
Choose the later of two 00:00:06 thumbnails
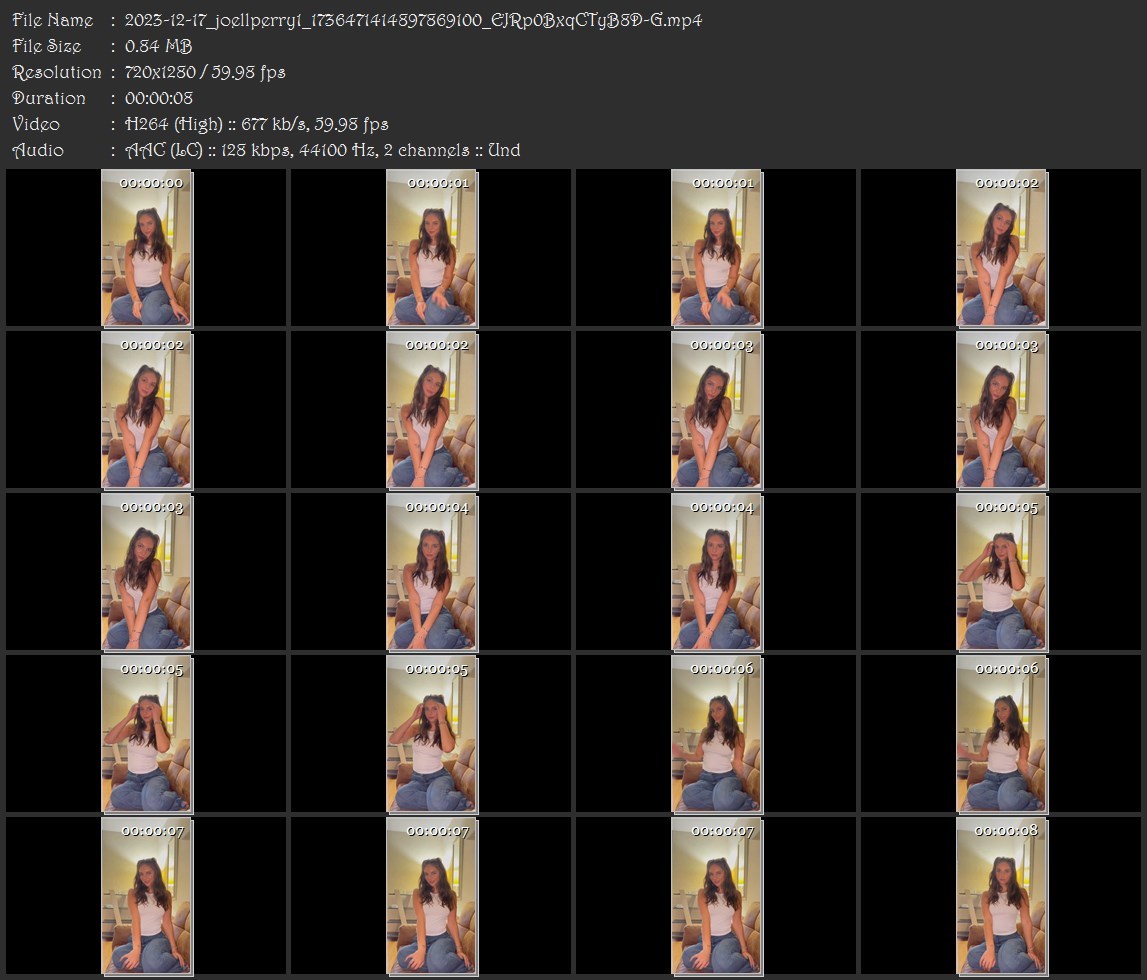click(x=1001, y=734)
